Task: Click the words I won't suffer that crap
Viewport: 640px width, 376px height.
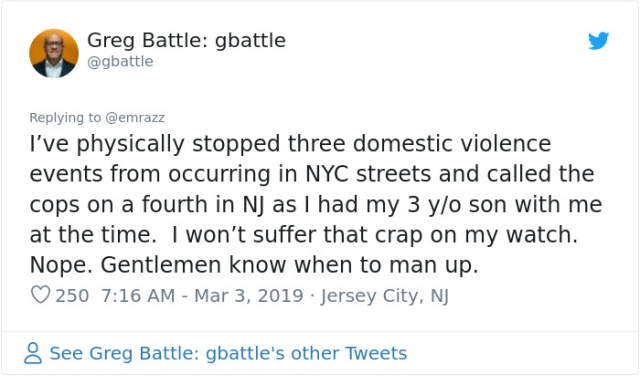Action: pos(291,235)
